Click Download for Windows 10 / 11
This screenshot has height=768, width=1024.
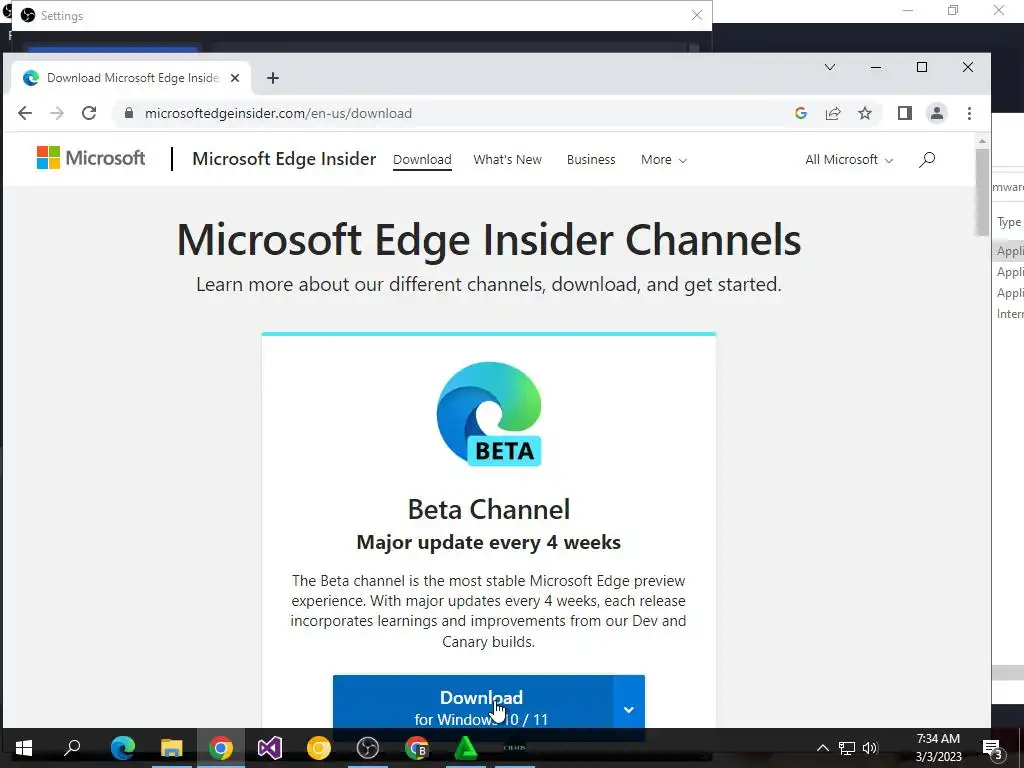point(473,708)
